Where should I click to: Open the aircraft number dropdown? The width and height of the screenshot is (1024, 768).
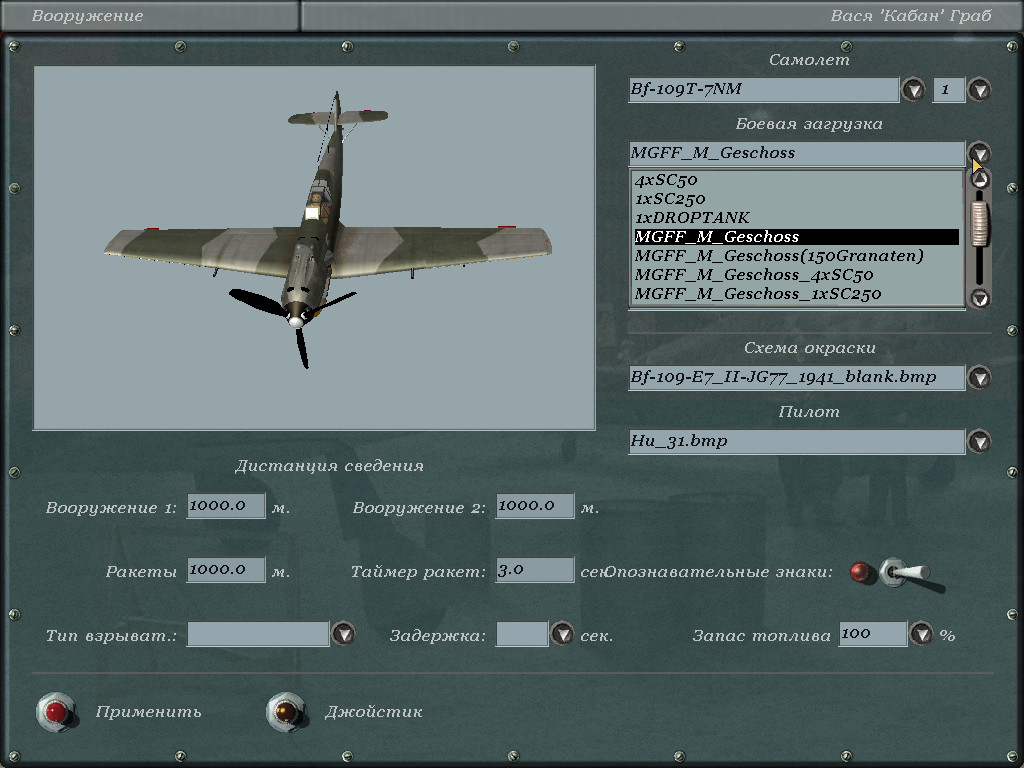[x=979, y=90]
